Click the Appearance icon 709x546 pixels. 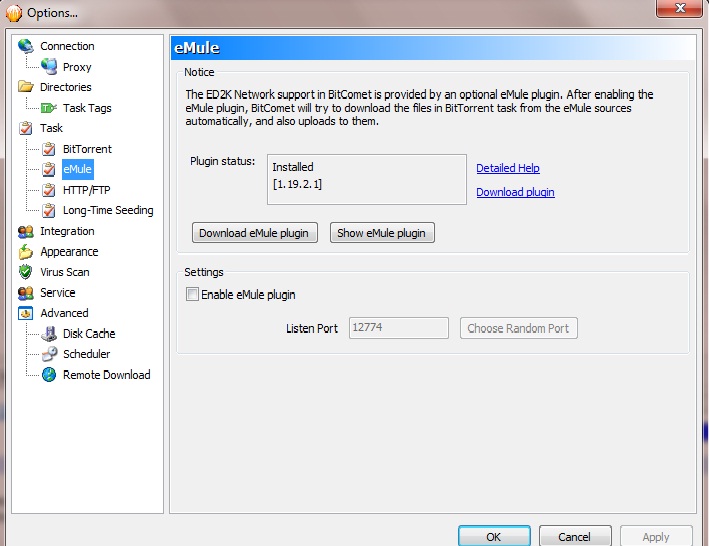click(26, 252)
